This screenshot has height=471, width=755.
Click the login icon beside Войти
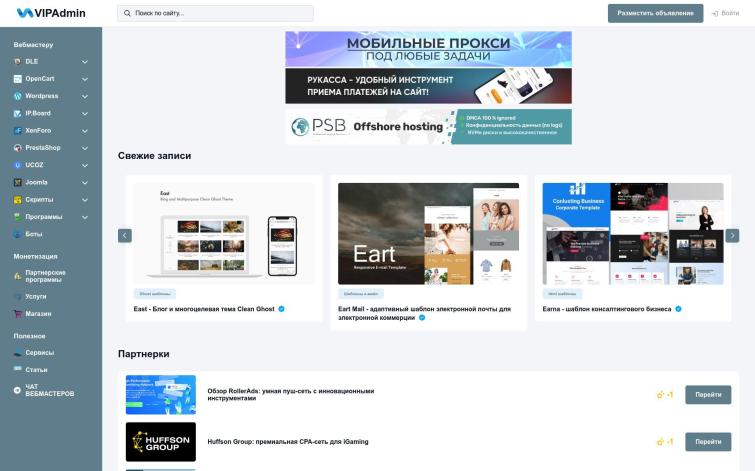[715, 13]
